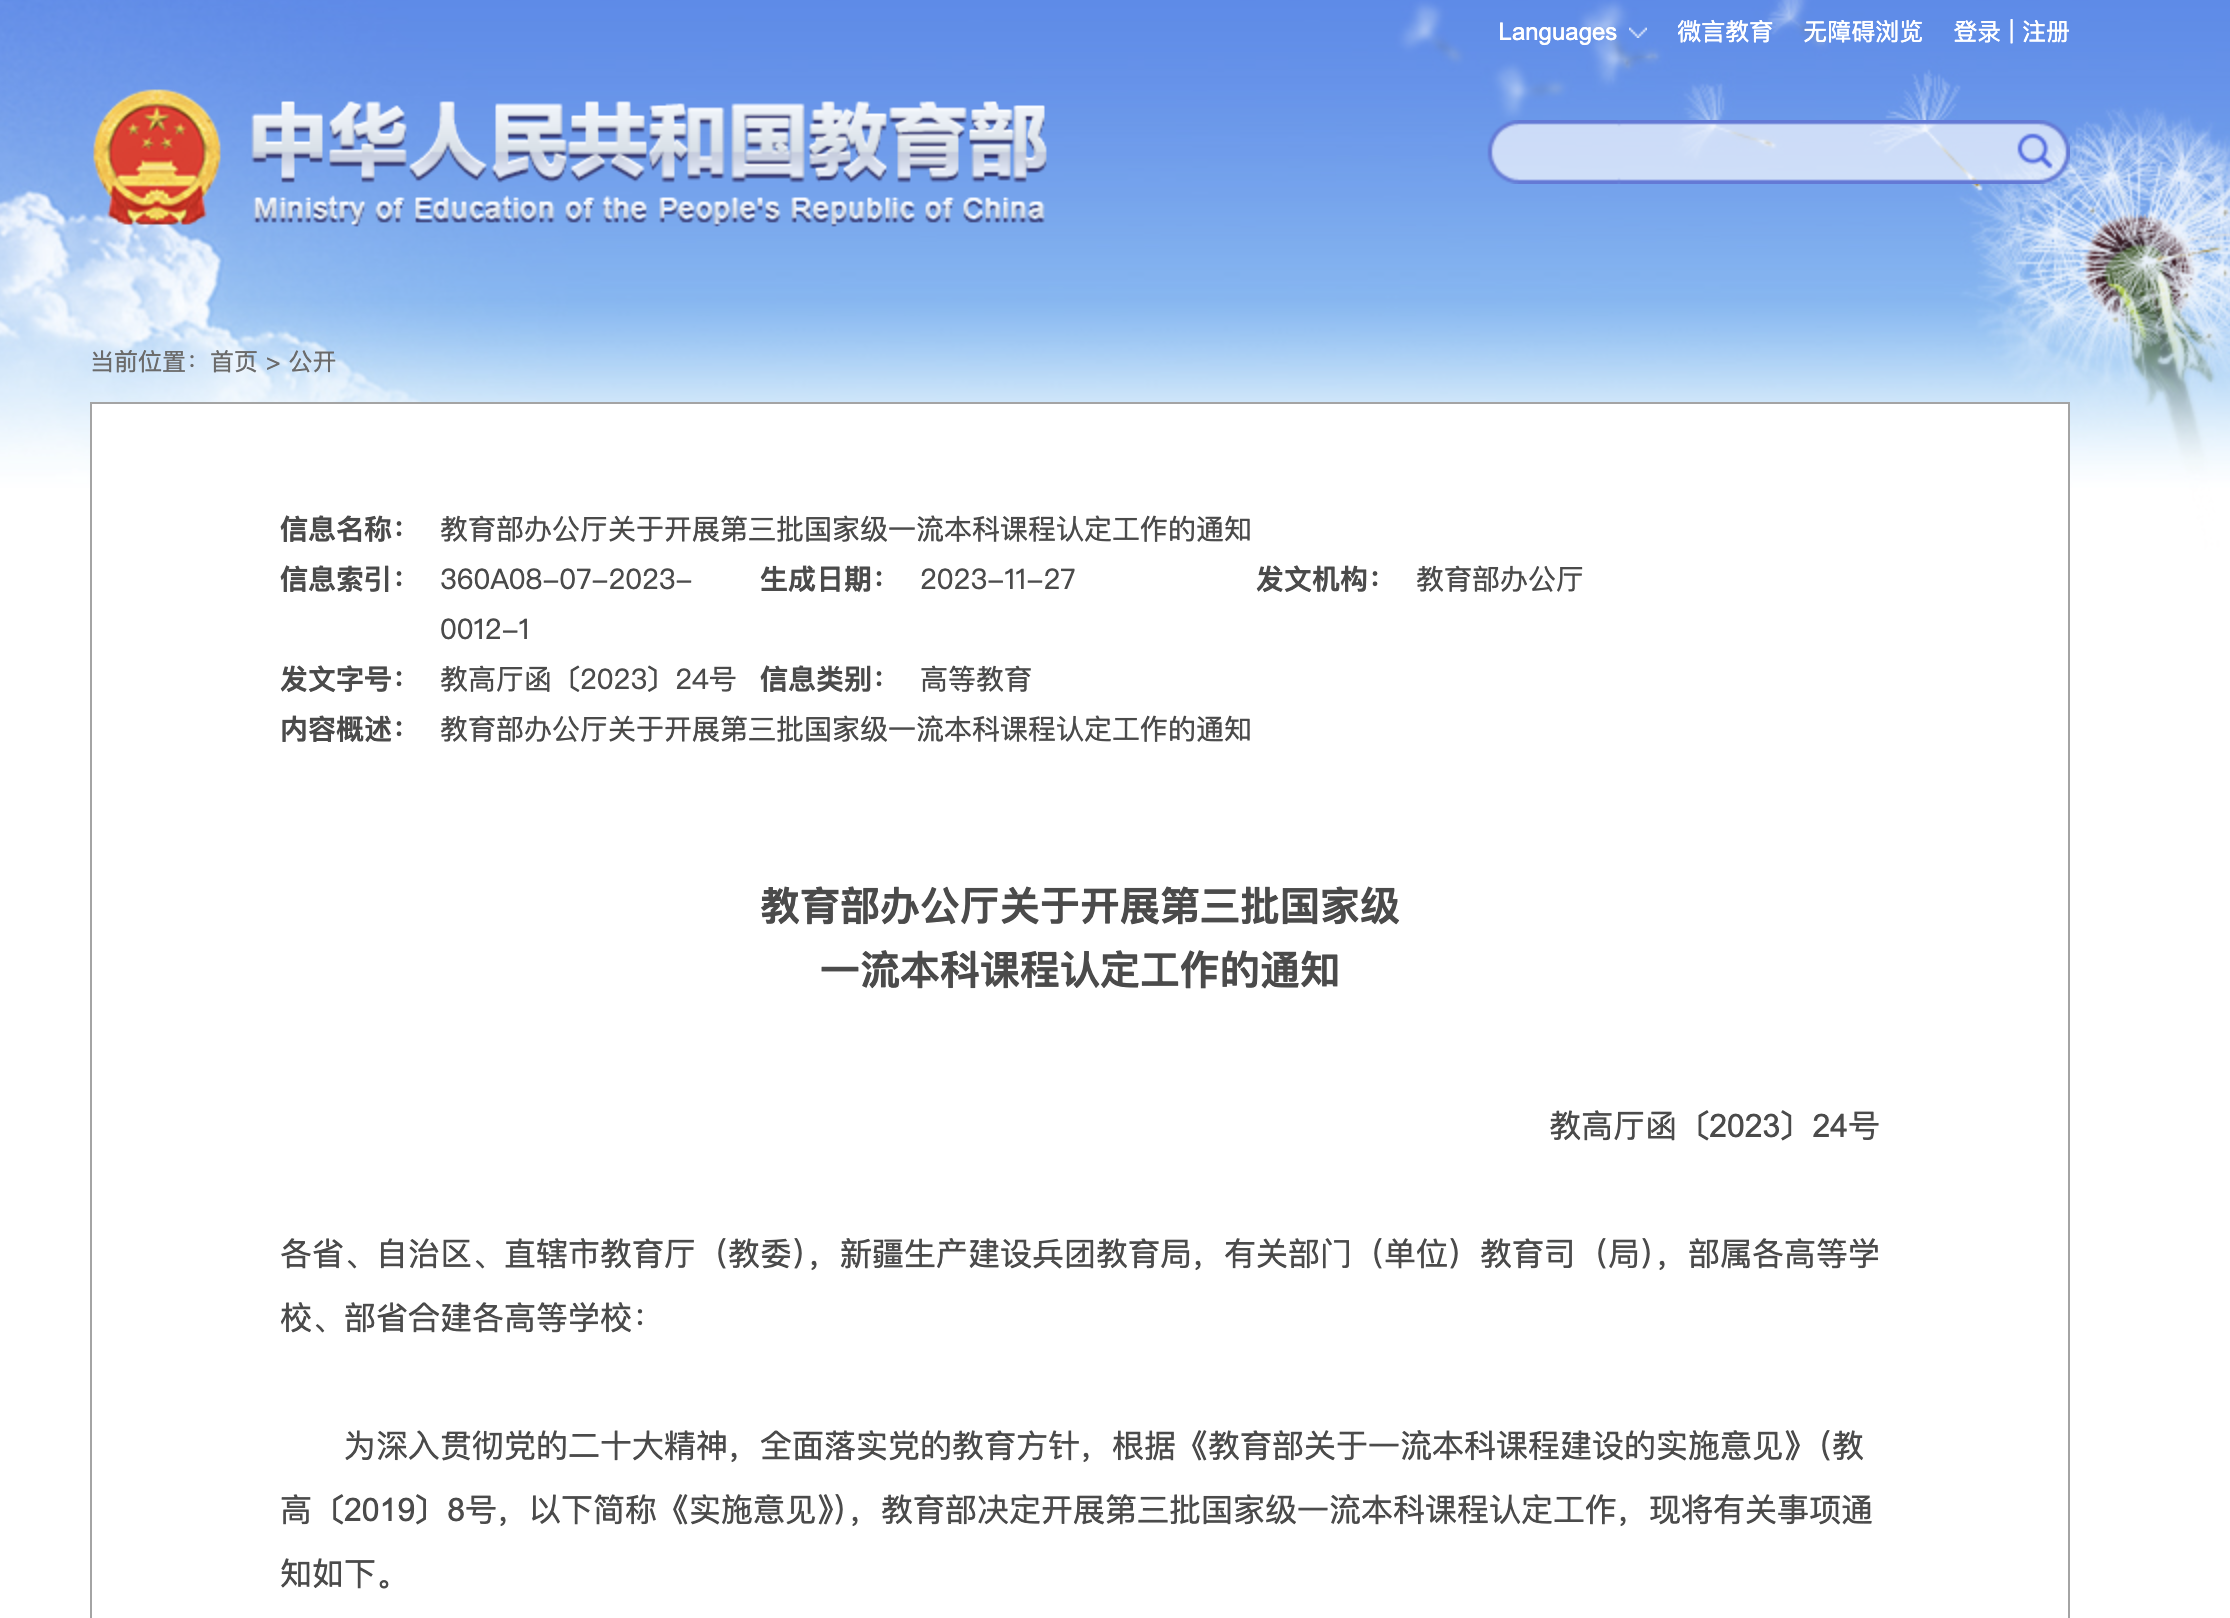The image size is (2230, 1618).
Task: Enable 无障碍浏览 accessibility mode
Action: (1862, 32)
